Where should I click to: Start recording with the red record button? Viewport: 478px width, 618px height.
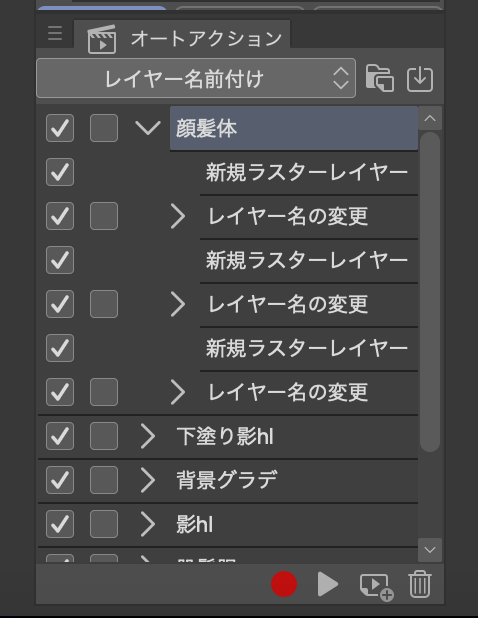pyautogui.click(x=284, y=584)
